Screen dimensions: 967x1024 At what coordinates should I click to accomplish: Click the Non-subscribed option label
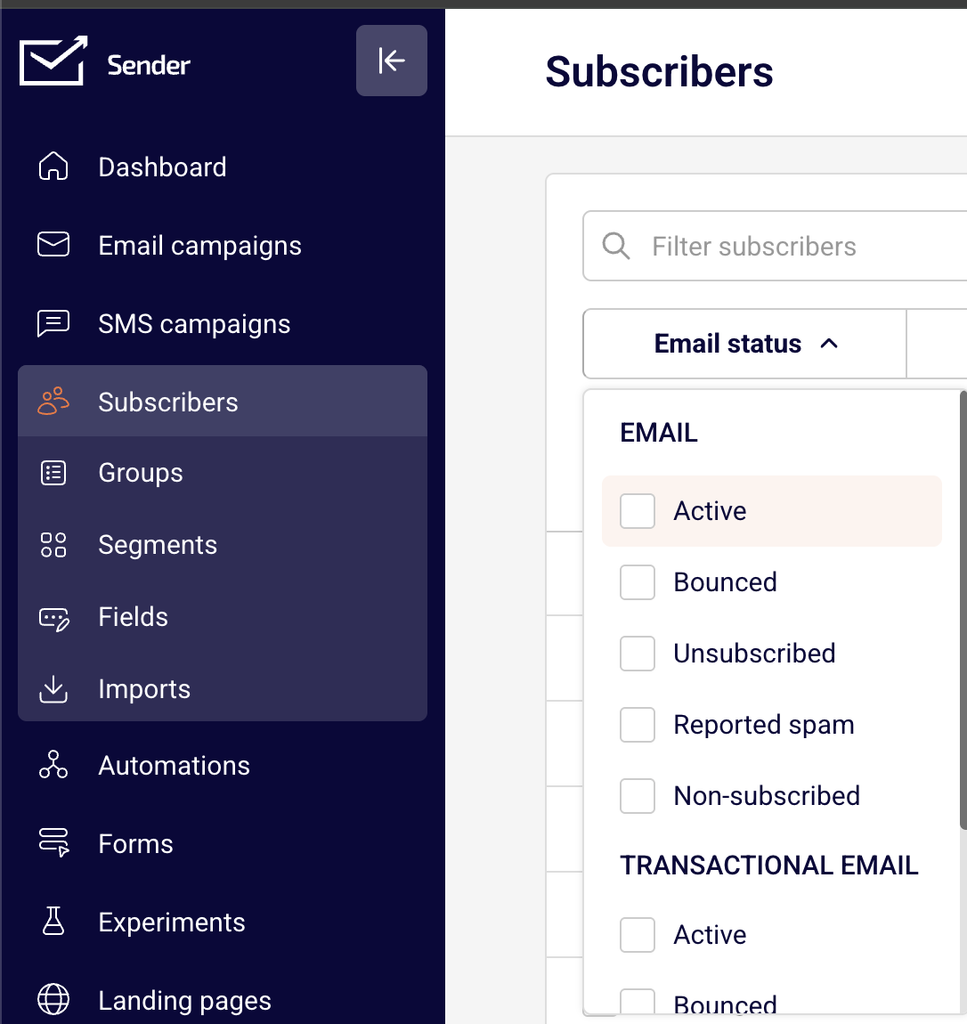[x=767, y=795]
